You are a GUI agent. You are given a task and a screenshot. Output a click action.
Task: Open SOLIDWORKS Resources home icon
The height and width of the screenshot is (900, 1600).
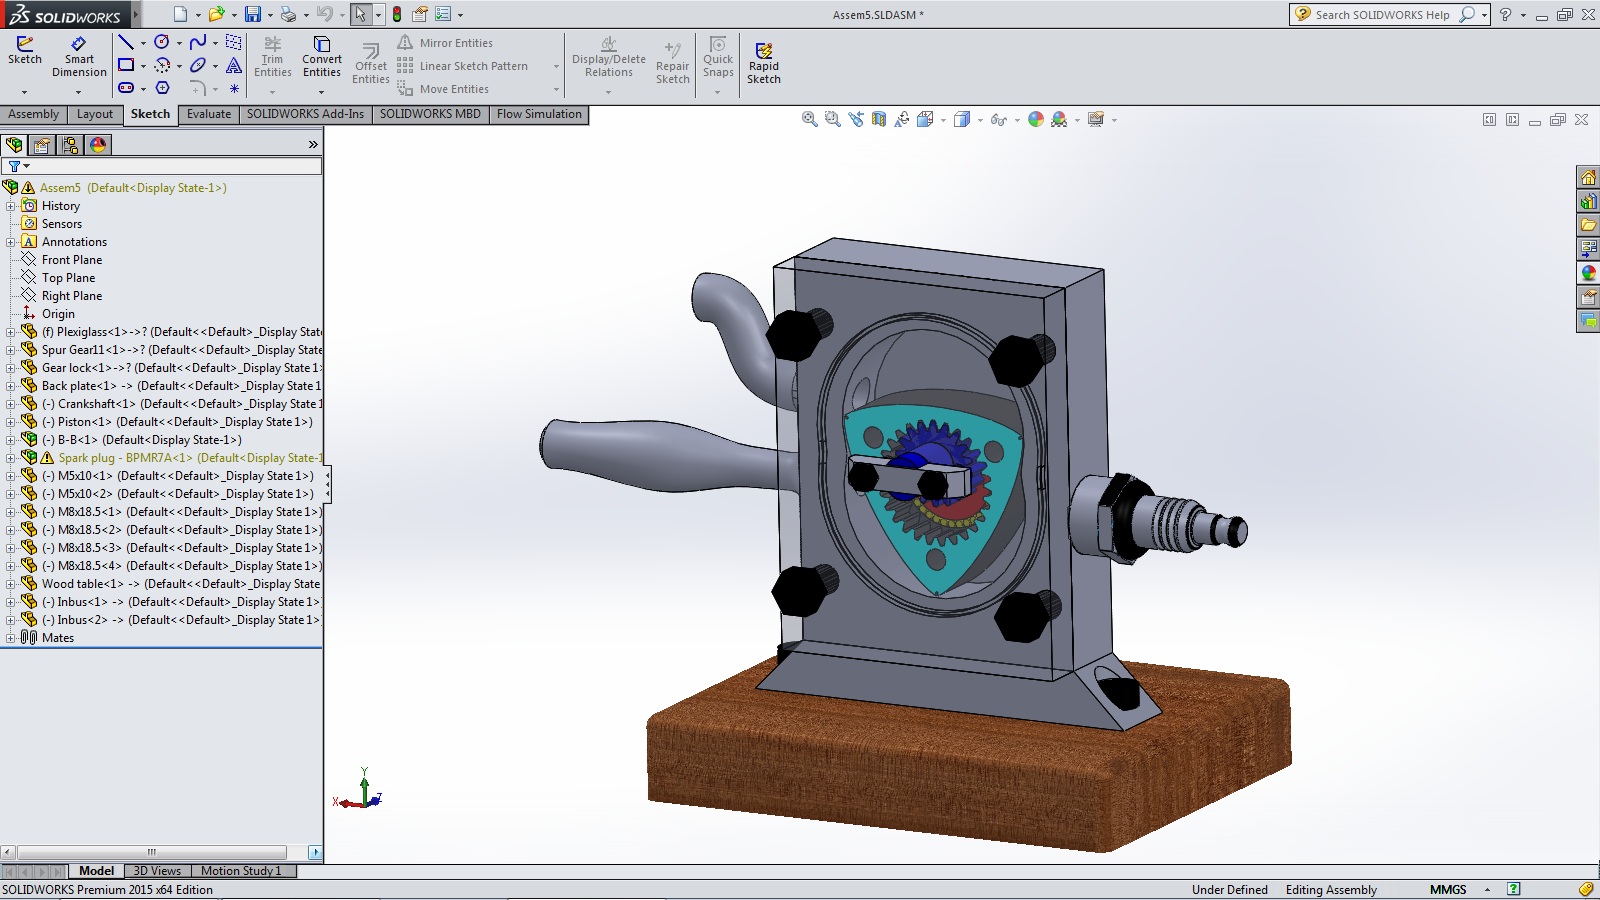pos(1588,177)
